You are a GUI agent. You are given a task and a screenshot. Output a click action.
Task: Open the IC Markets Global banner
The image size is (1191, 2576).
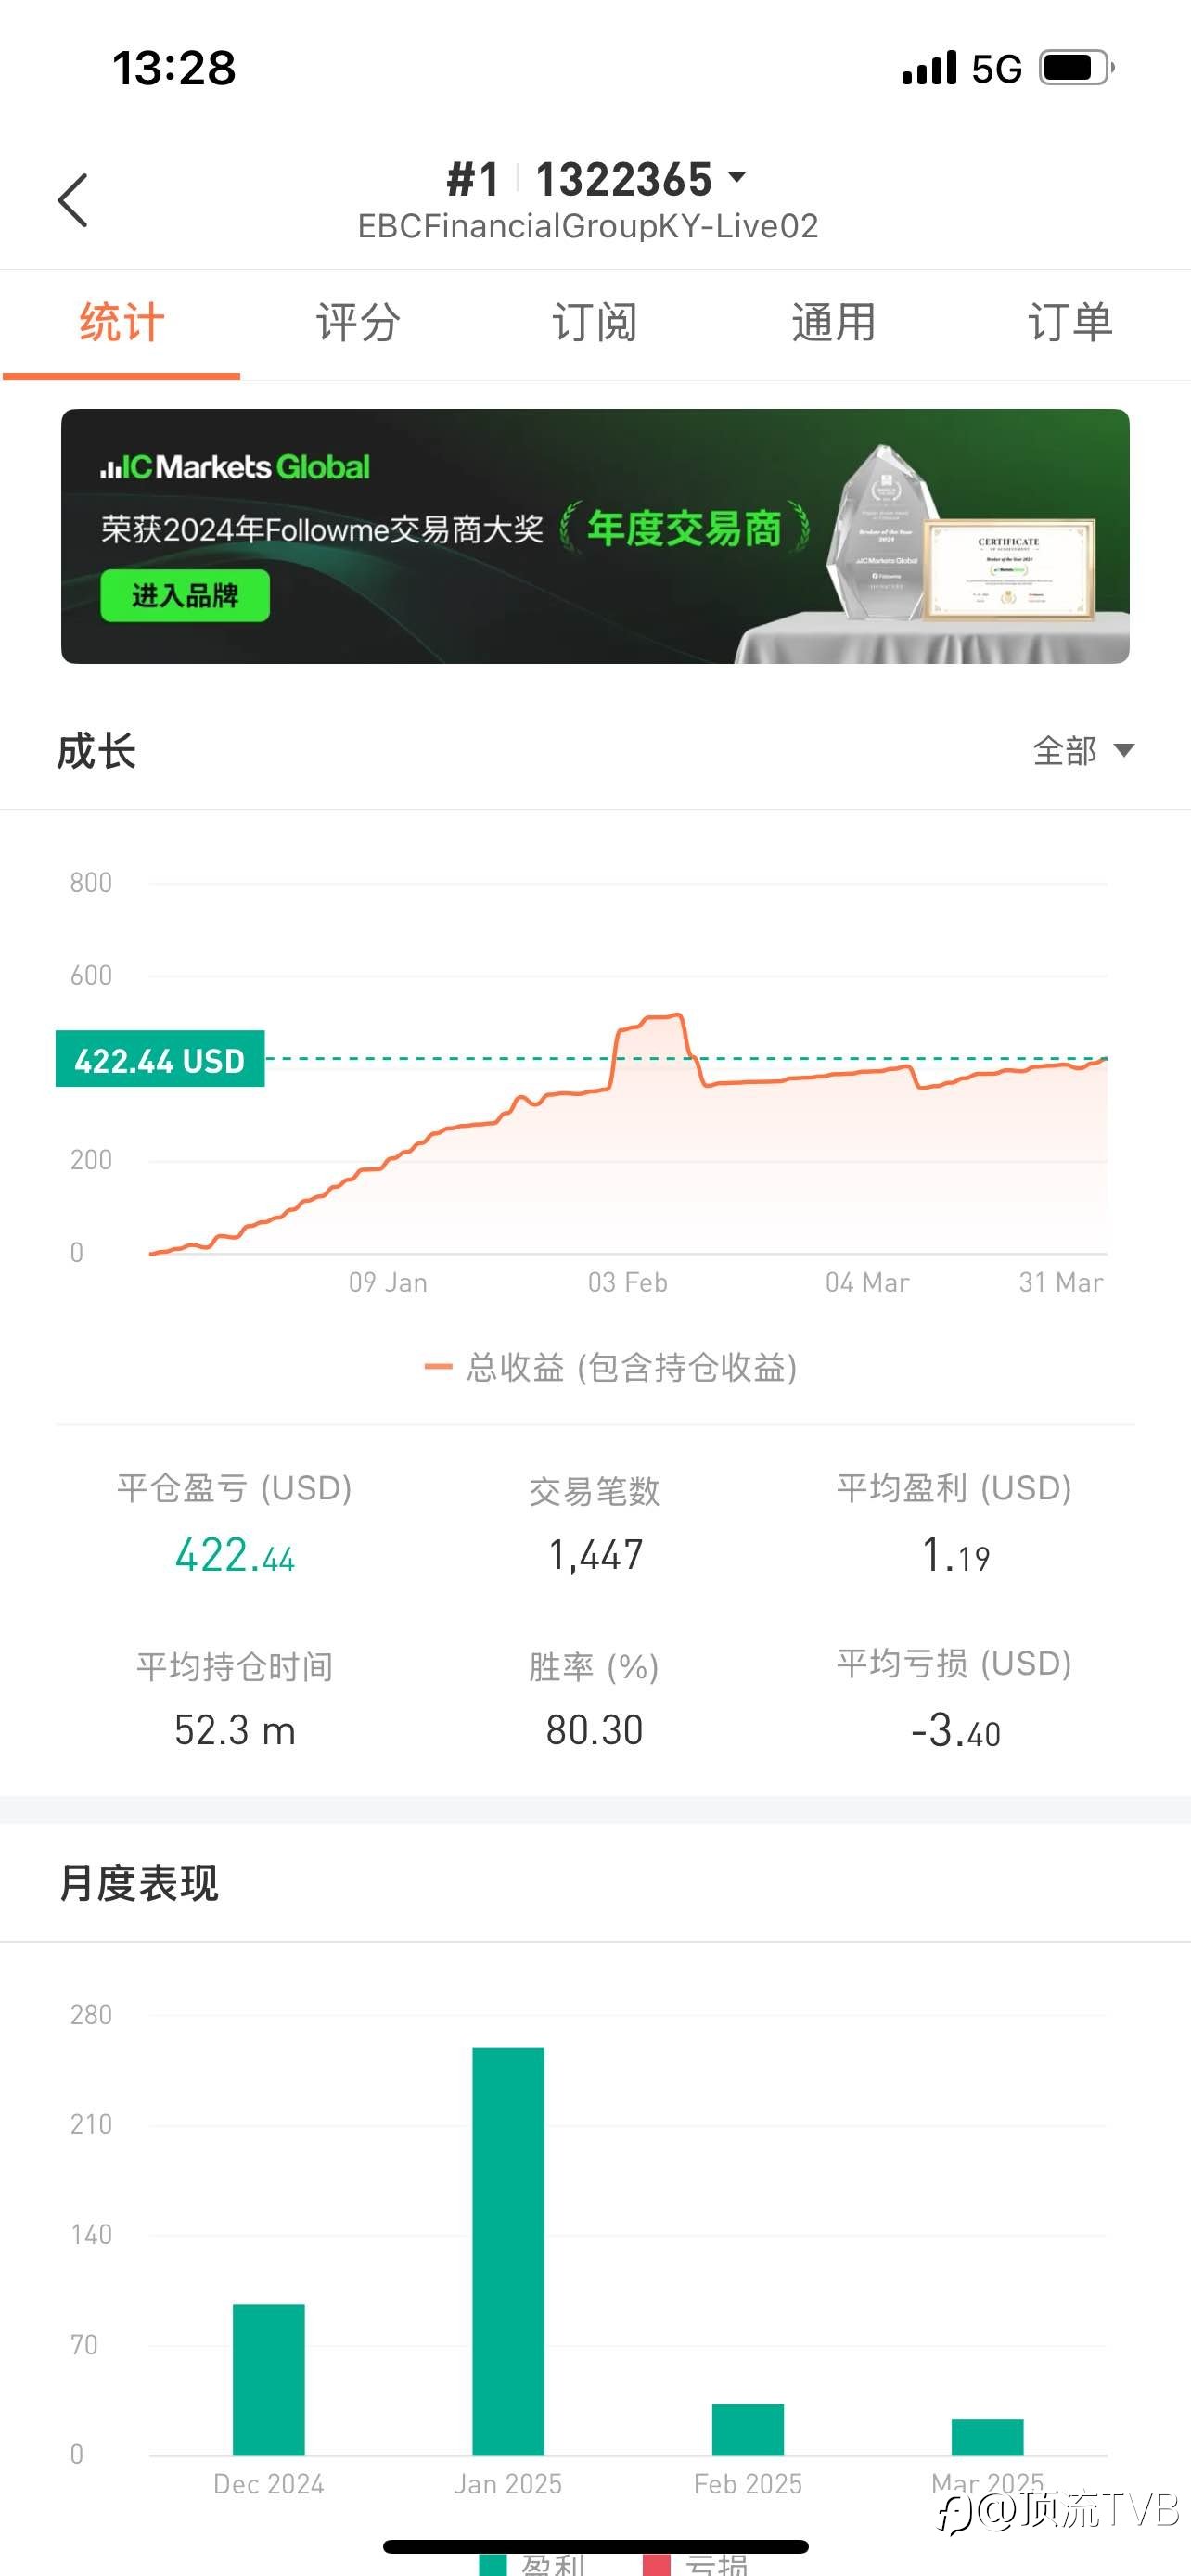[x=595, y=536]
